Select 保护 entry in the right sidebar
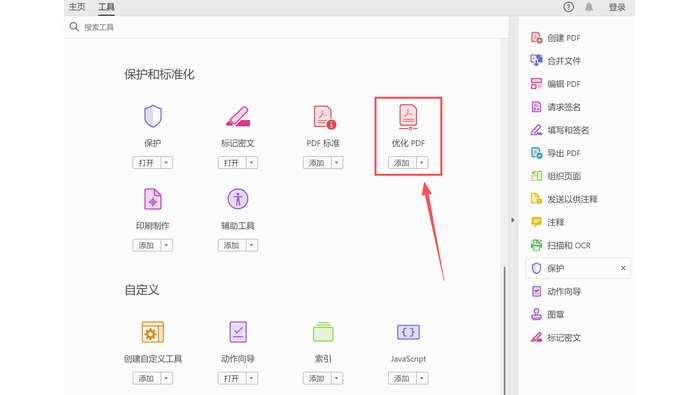This screenshot has height=395, width=700. pyautogui.click(x=578, y=268)
